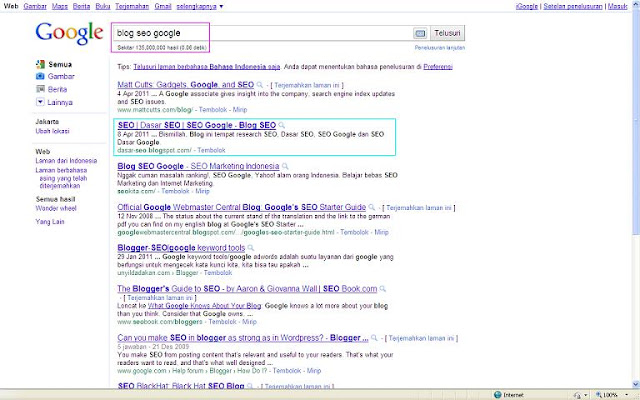The height and width of the screenshot is (400, 640).
Task: Filter by Laman berbahasa asing yang telah diterjemahkan
Action: click(x=61, y=178)
